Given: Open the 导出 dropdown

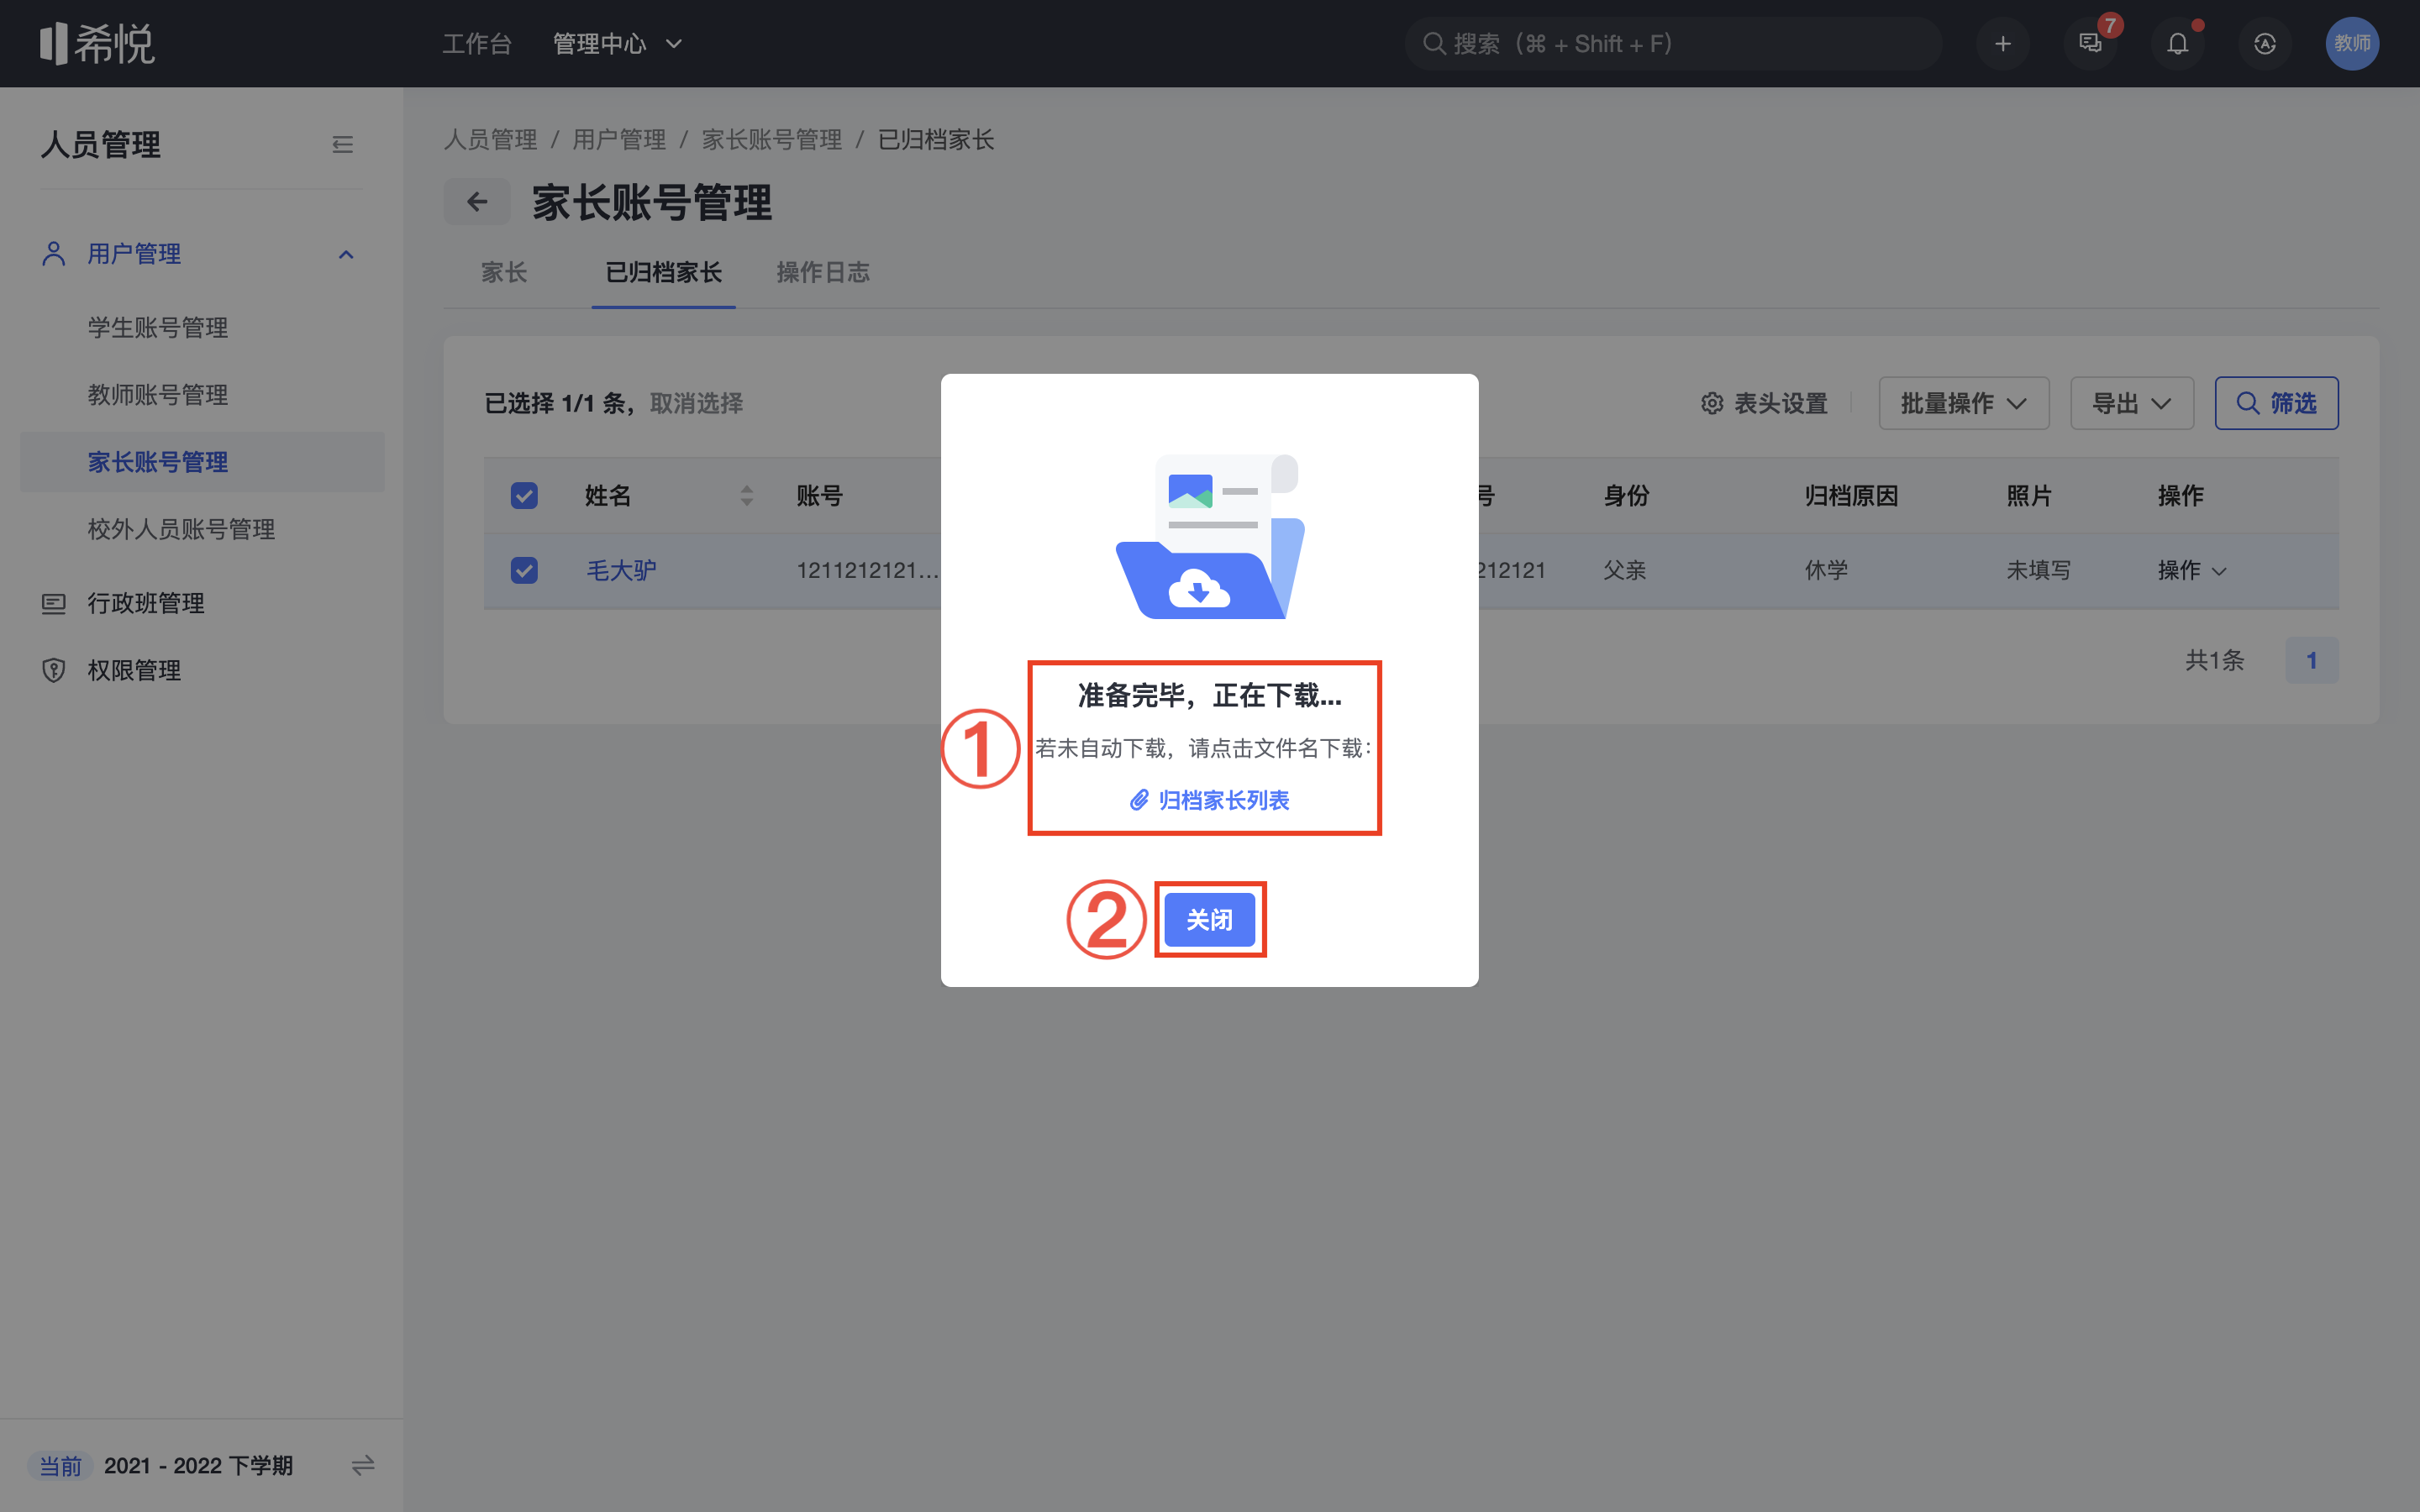Looking at the screenshot, I should pos(2132,403).
